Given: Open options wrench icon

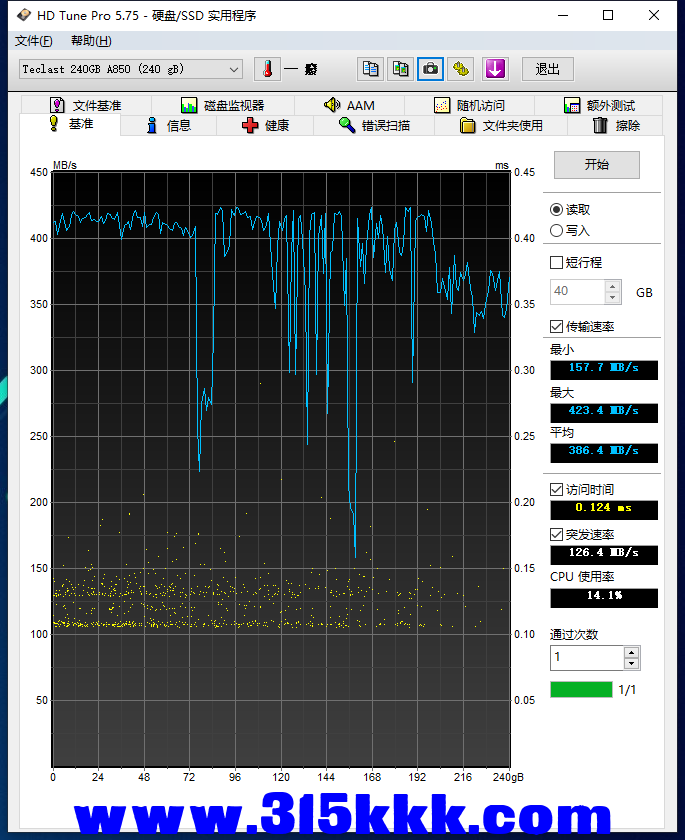Looking at the screenshot, I should tap(461, 69).
